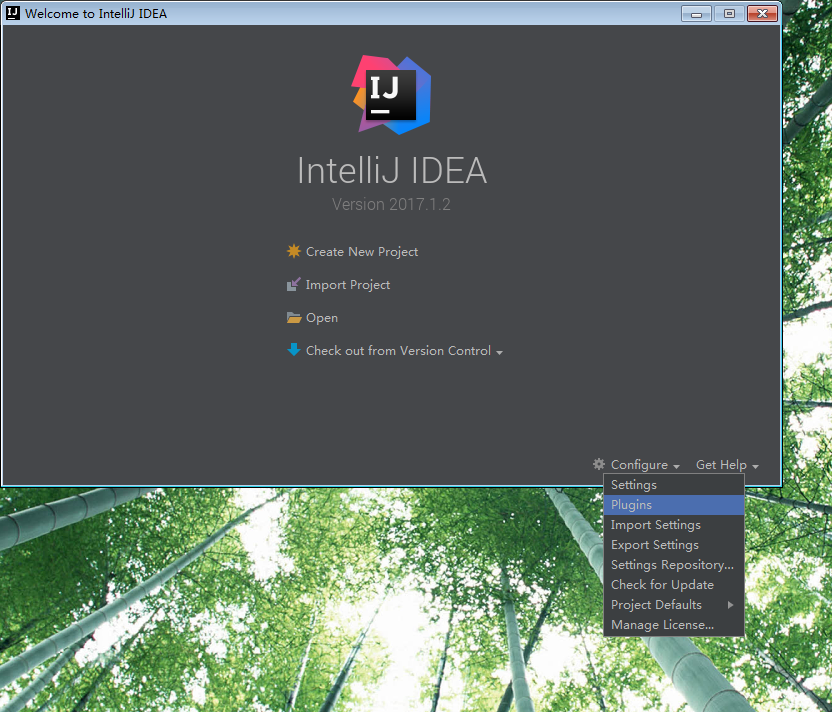The height and width of the screenshot is (712, 832).
Task: Click the IntelliJ IDEA logo image
Action: point(391,95)
